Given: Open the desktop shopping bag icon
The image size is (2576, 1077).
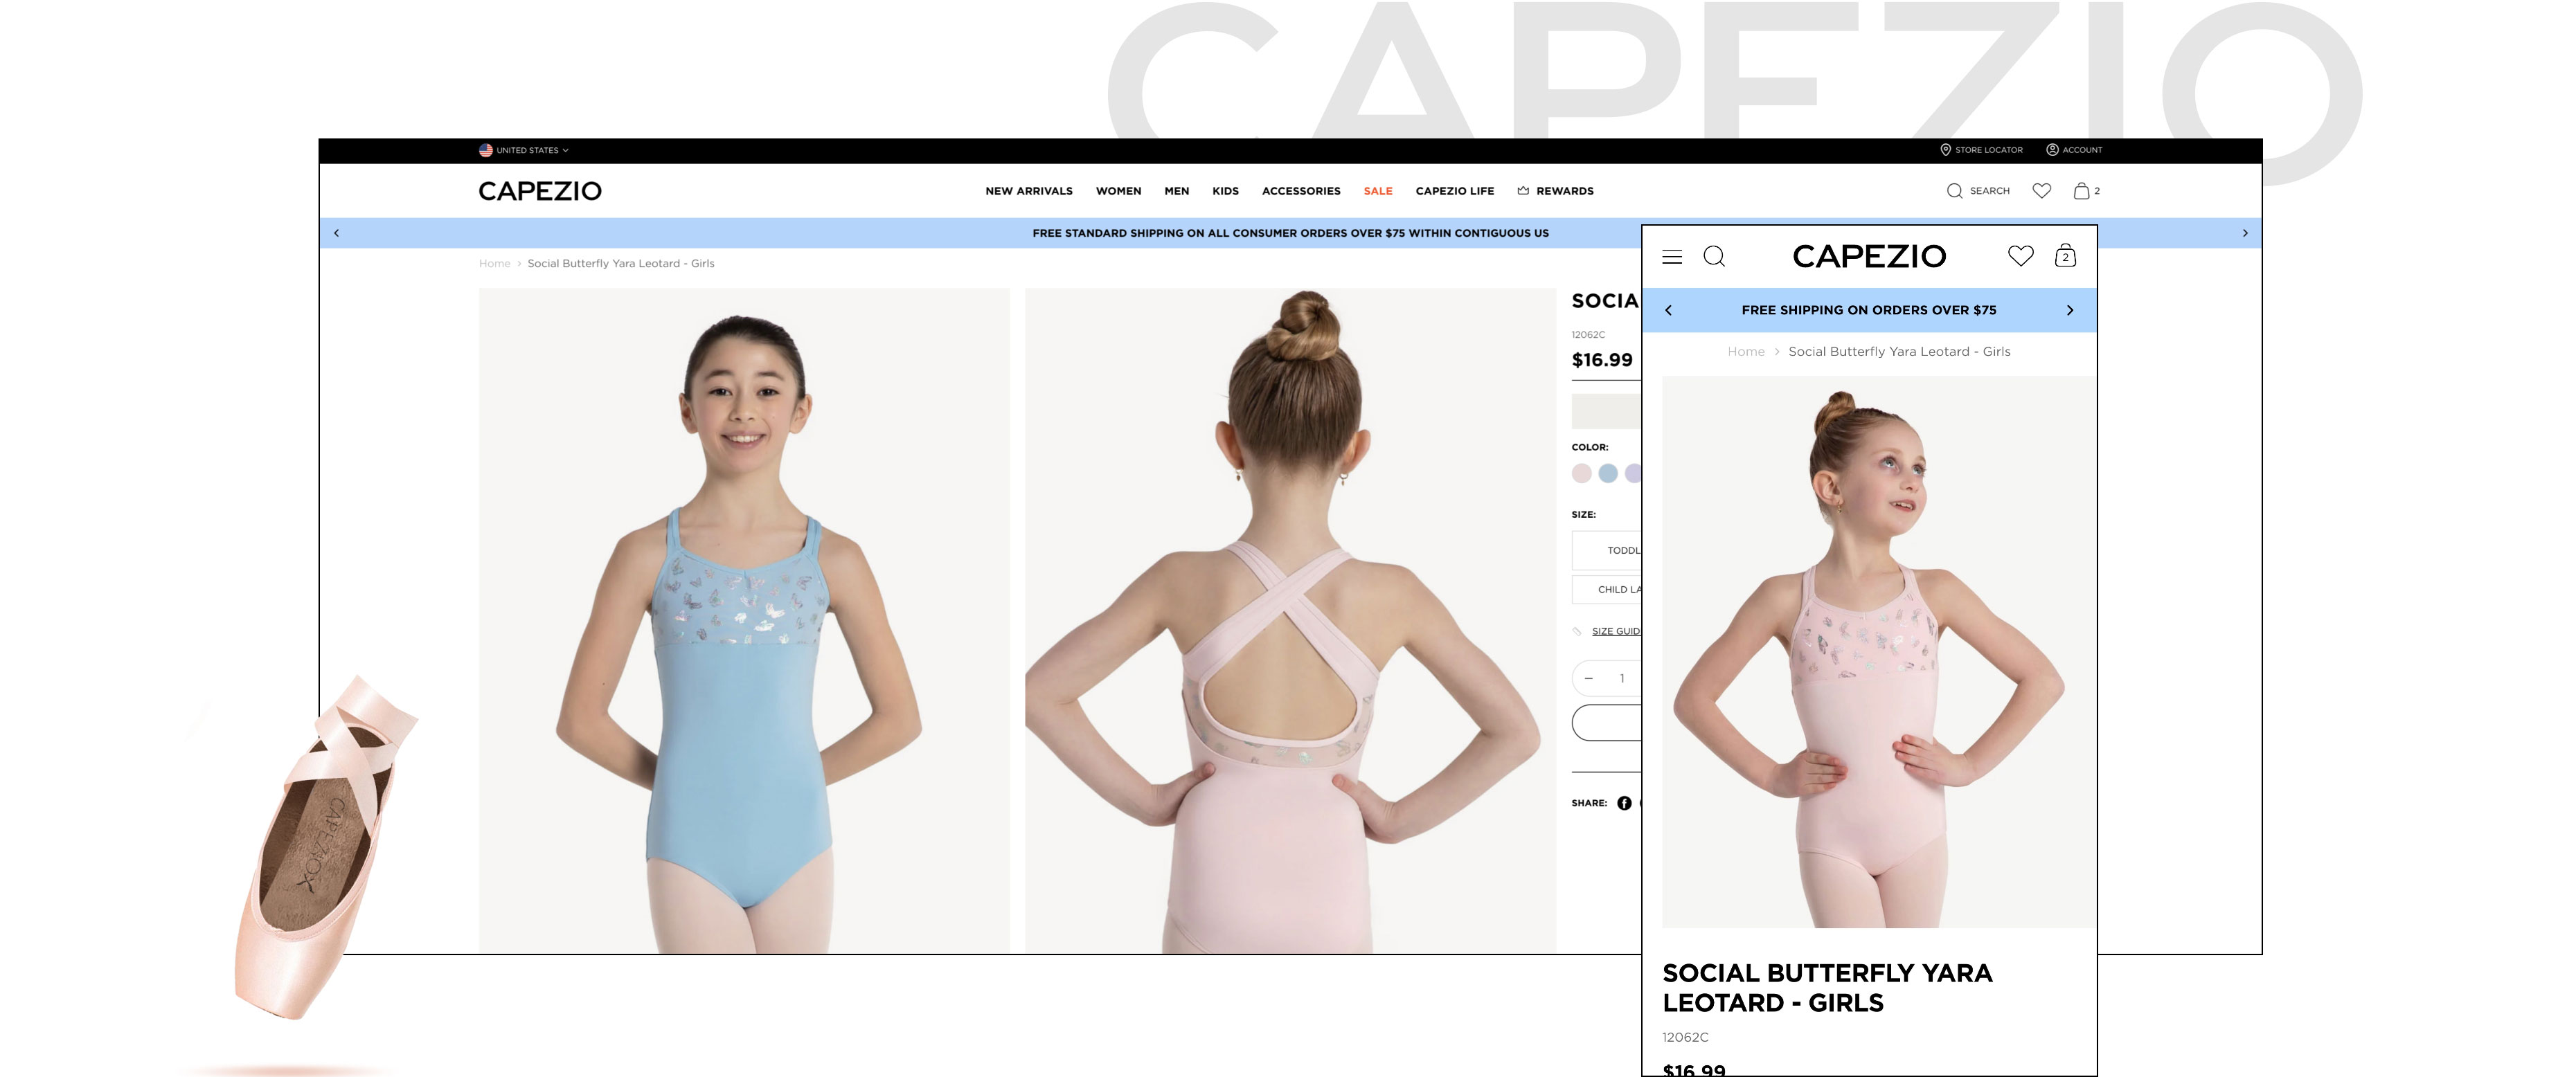Looking at the screenshot, I should (2081, 191).
